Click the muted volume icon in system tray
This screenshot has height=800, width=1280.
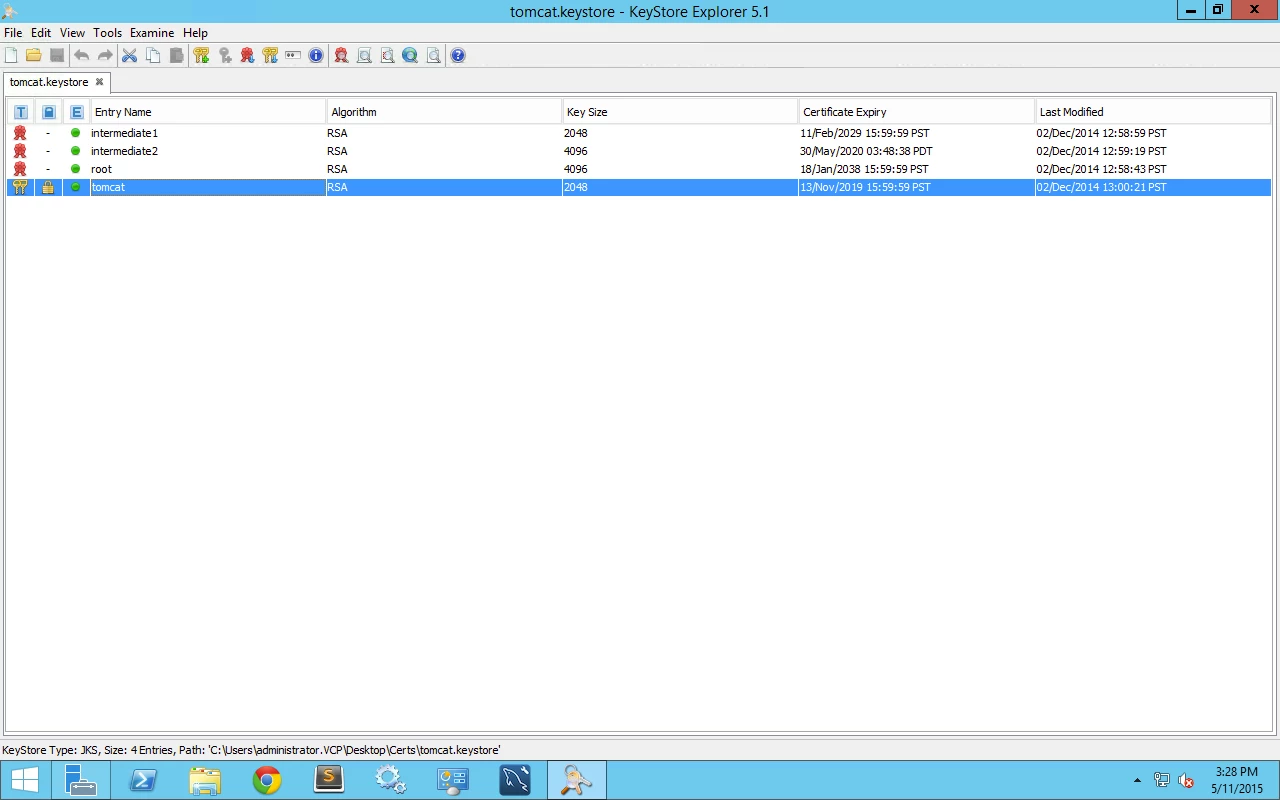pyautogui.click(x=1186, y=780)
